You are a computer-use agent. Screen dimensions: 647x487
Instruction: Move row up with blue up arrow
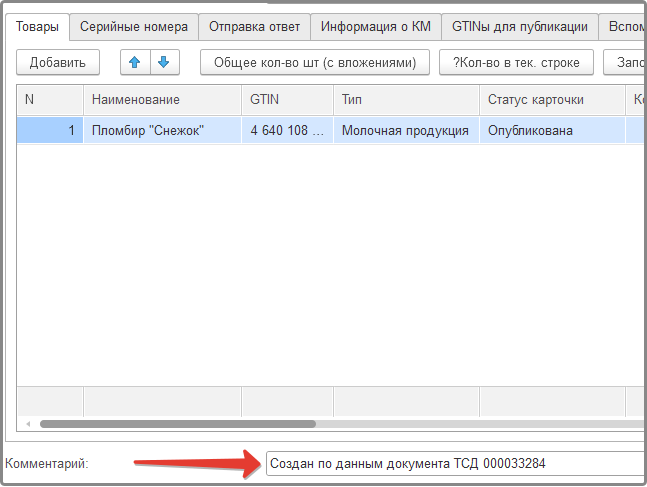(135, 62)
